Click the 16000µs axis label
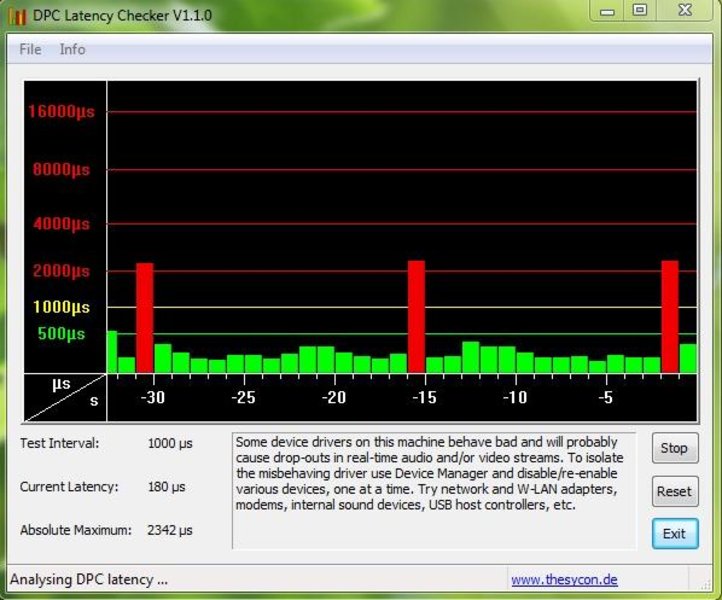Viewport: 722px width, 600px height. click(62, 111)
